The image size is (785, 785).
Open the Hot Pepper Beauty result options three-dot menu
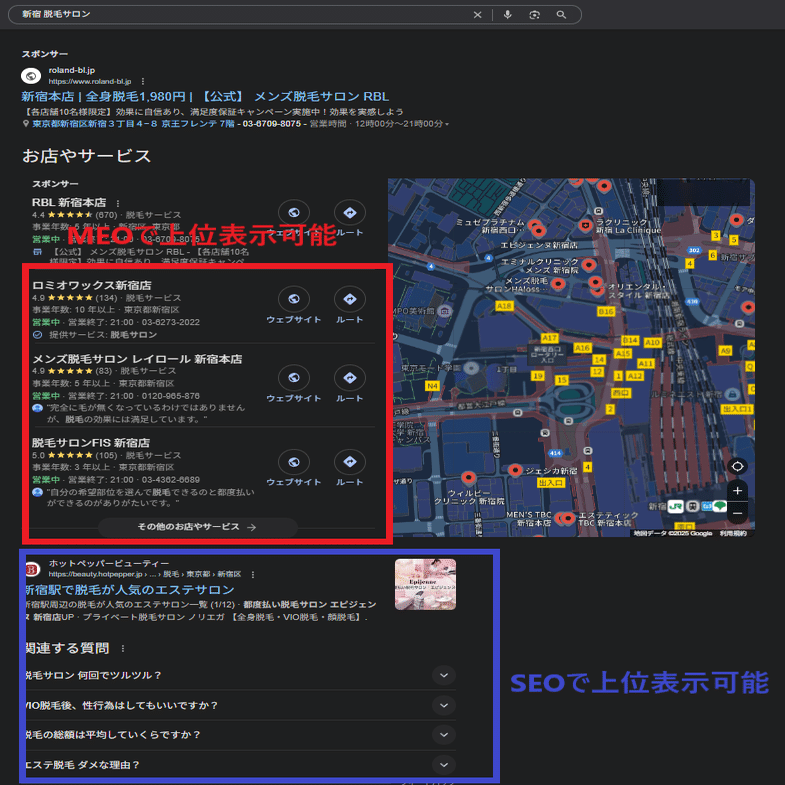click(253, 574)
